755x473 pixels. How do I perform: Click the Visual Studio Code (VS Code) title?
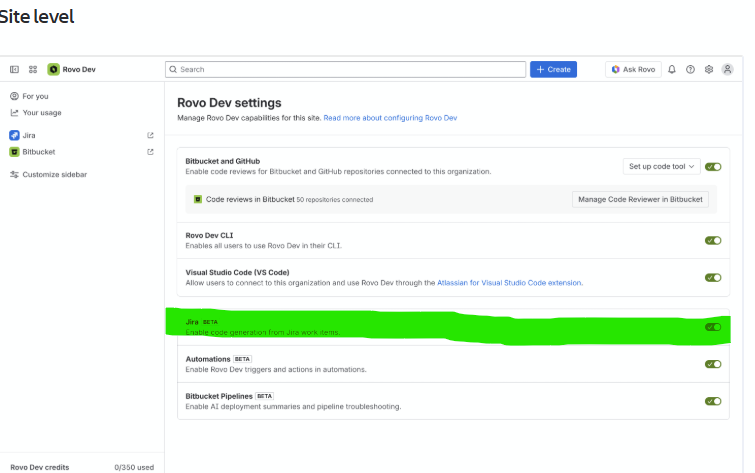[237, 272]
